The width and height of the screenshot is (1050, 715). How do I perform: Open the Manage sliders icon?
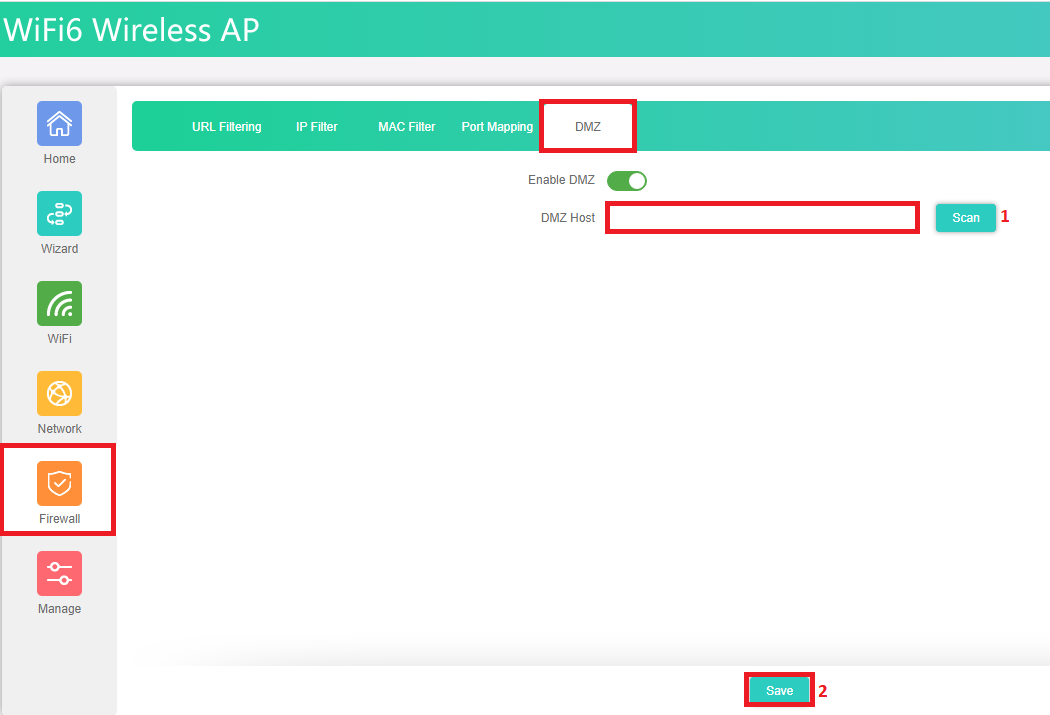pyautogui.click(x=59, y=574)
